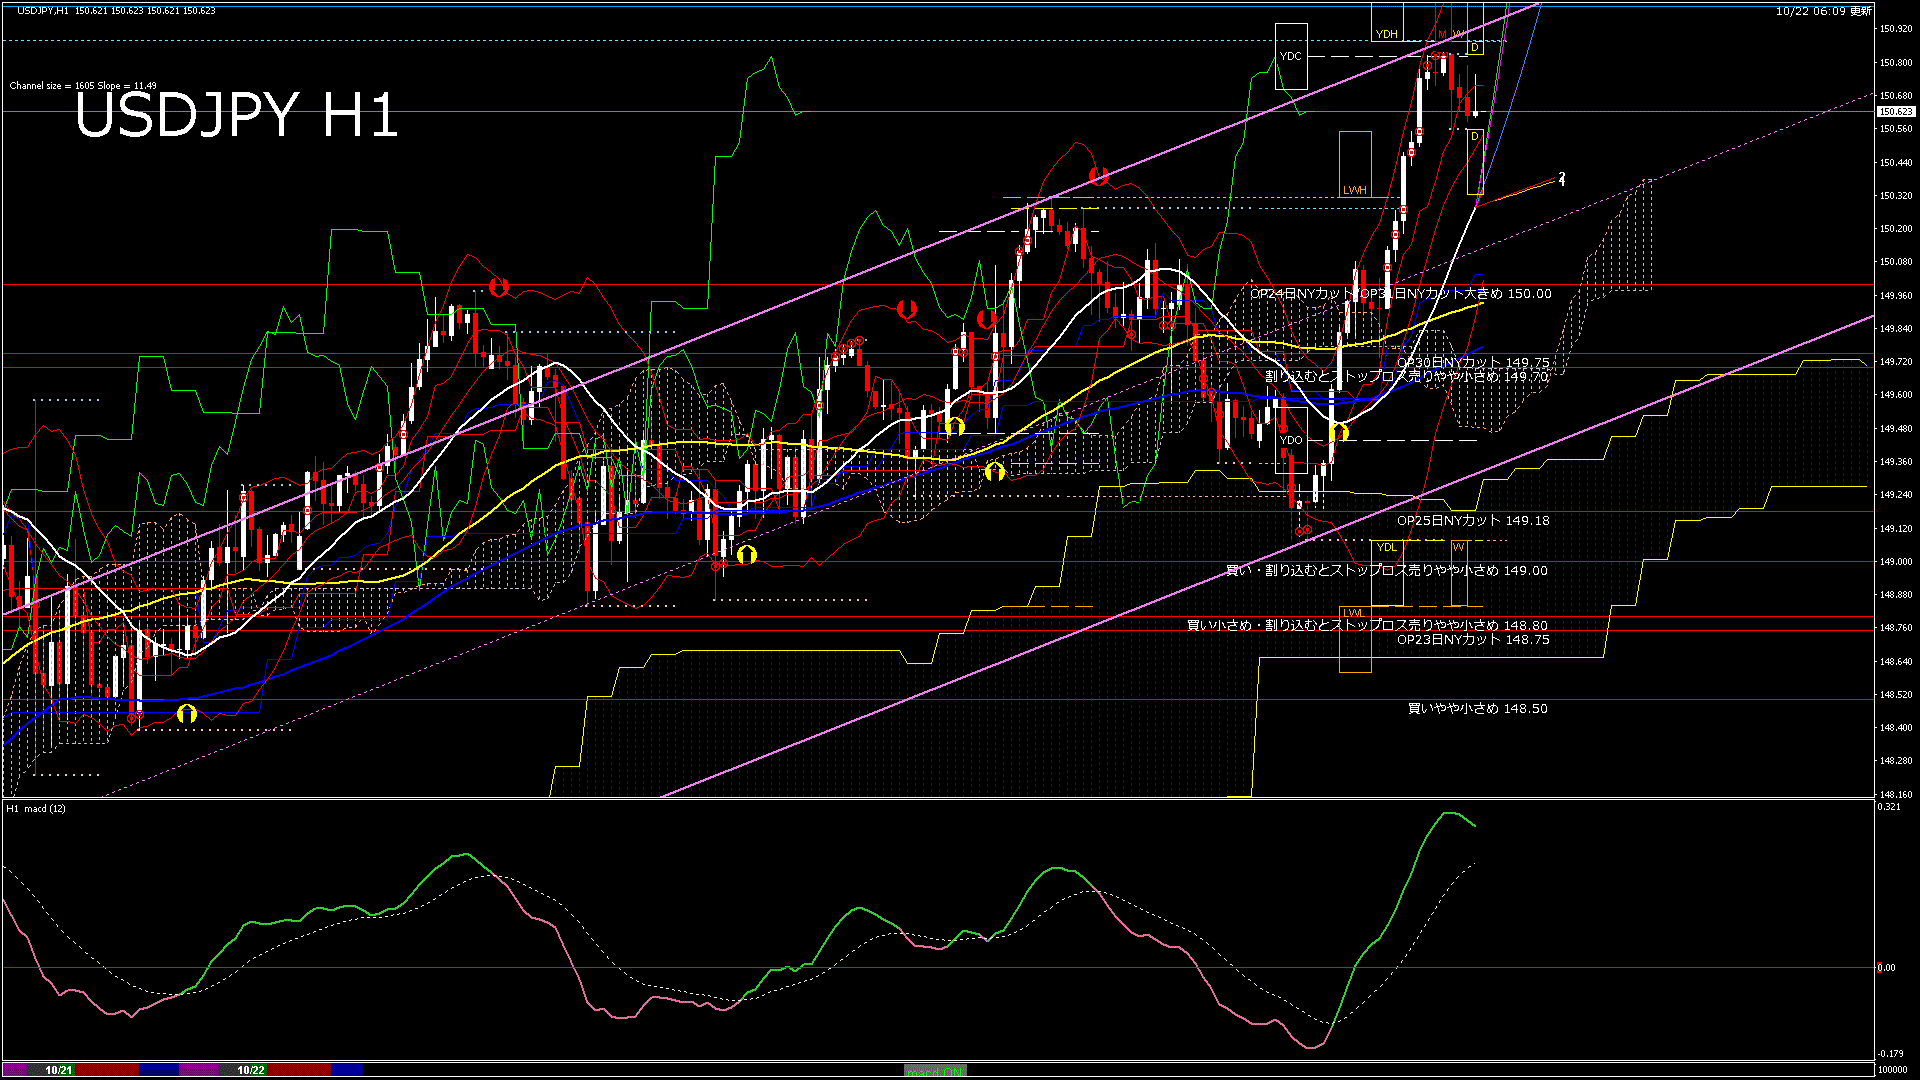Select the 10/22 date segment on the time bar
1920x1080 pixels.
(x=251, y=1070)
